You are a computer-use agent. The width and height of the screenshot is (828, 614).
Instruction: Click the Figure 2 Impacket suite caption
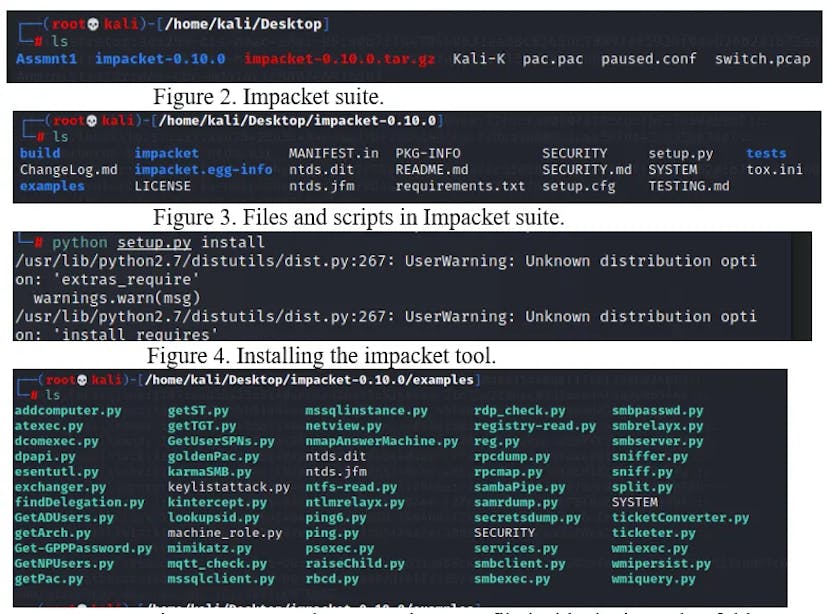click(x=269, y=97)
